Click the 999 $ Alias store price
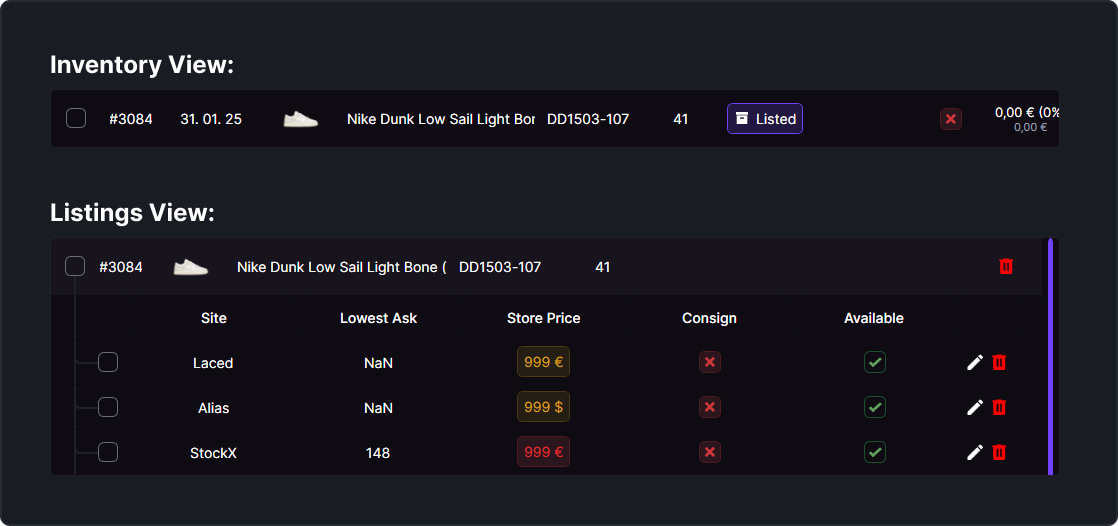 coord(543,407)
